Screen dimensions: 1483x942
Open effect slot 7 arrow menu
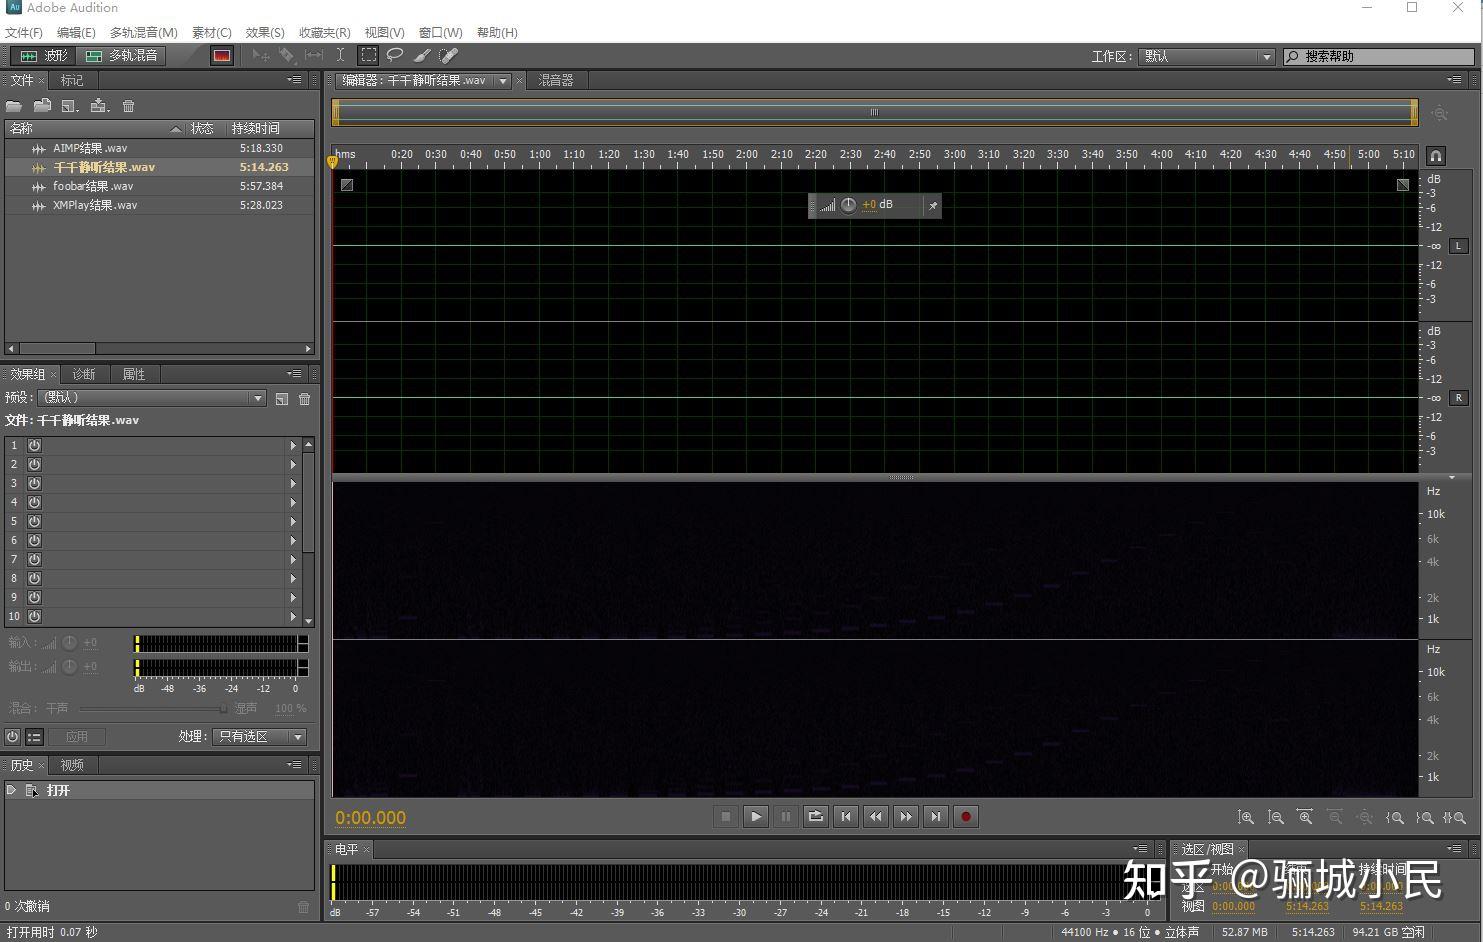[x=293, y=559]
